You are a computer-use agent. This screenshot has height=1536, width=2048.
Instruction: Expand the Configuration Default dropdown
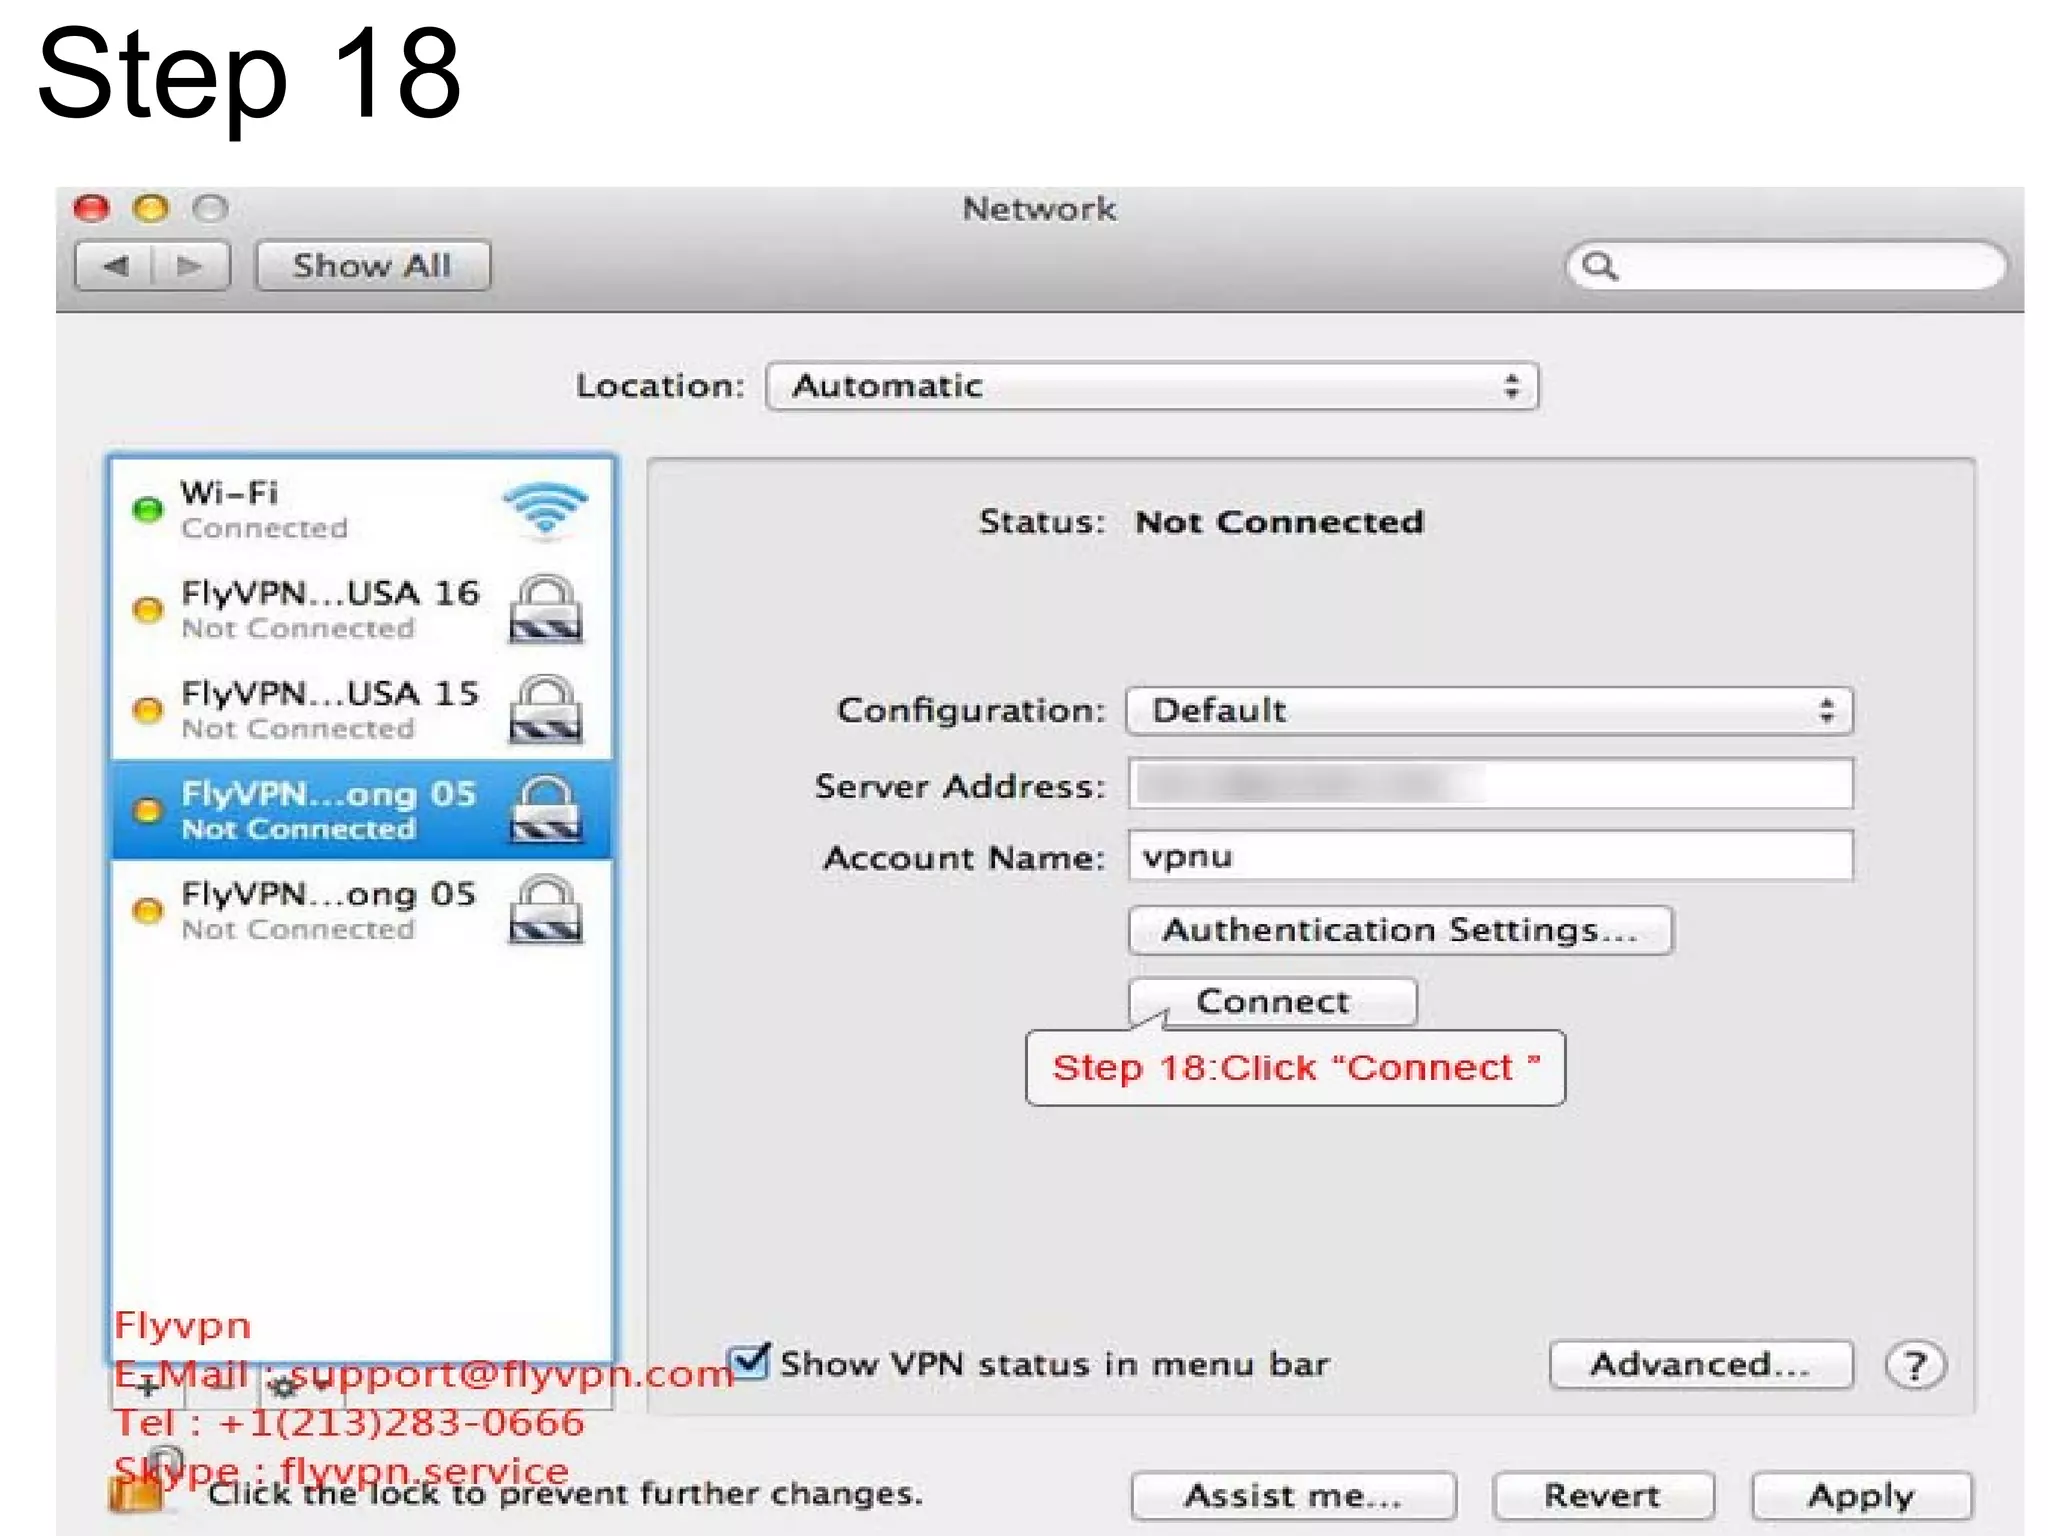pyautogui.click(x=1488, y=711)
